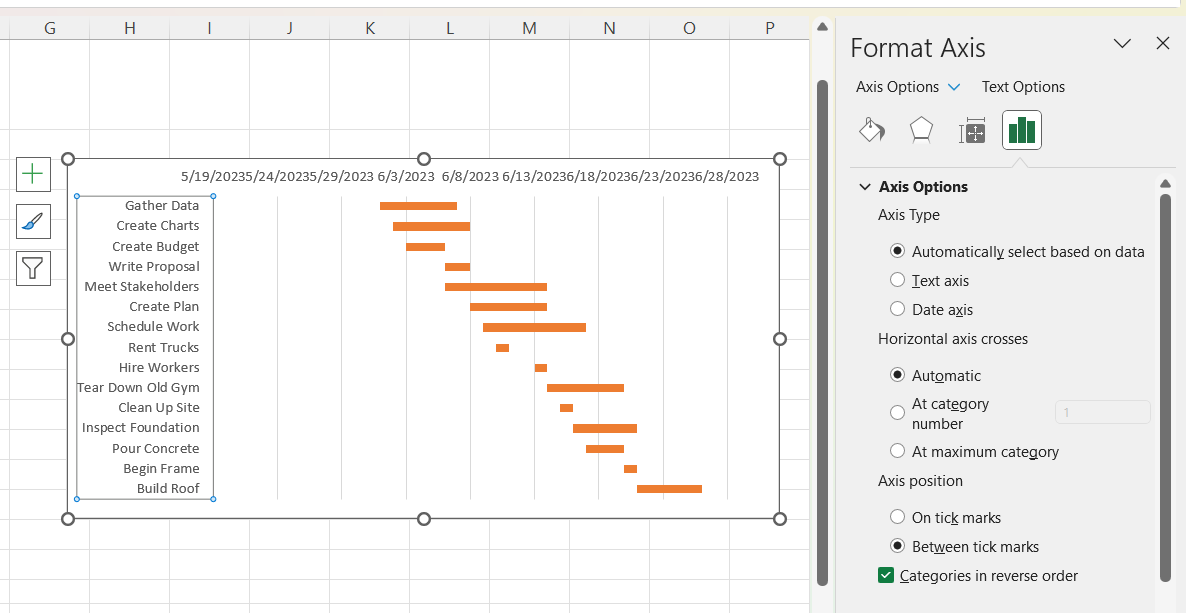
Task: Click the chart's bottom-right corner handle
Action: [x=780, y=518]
